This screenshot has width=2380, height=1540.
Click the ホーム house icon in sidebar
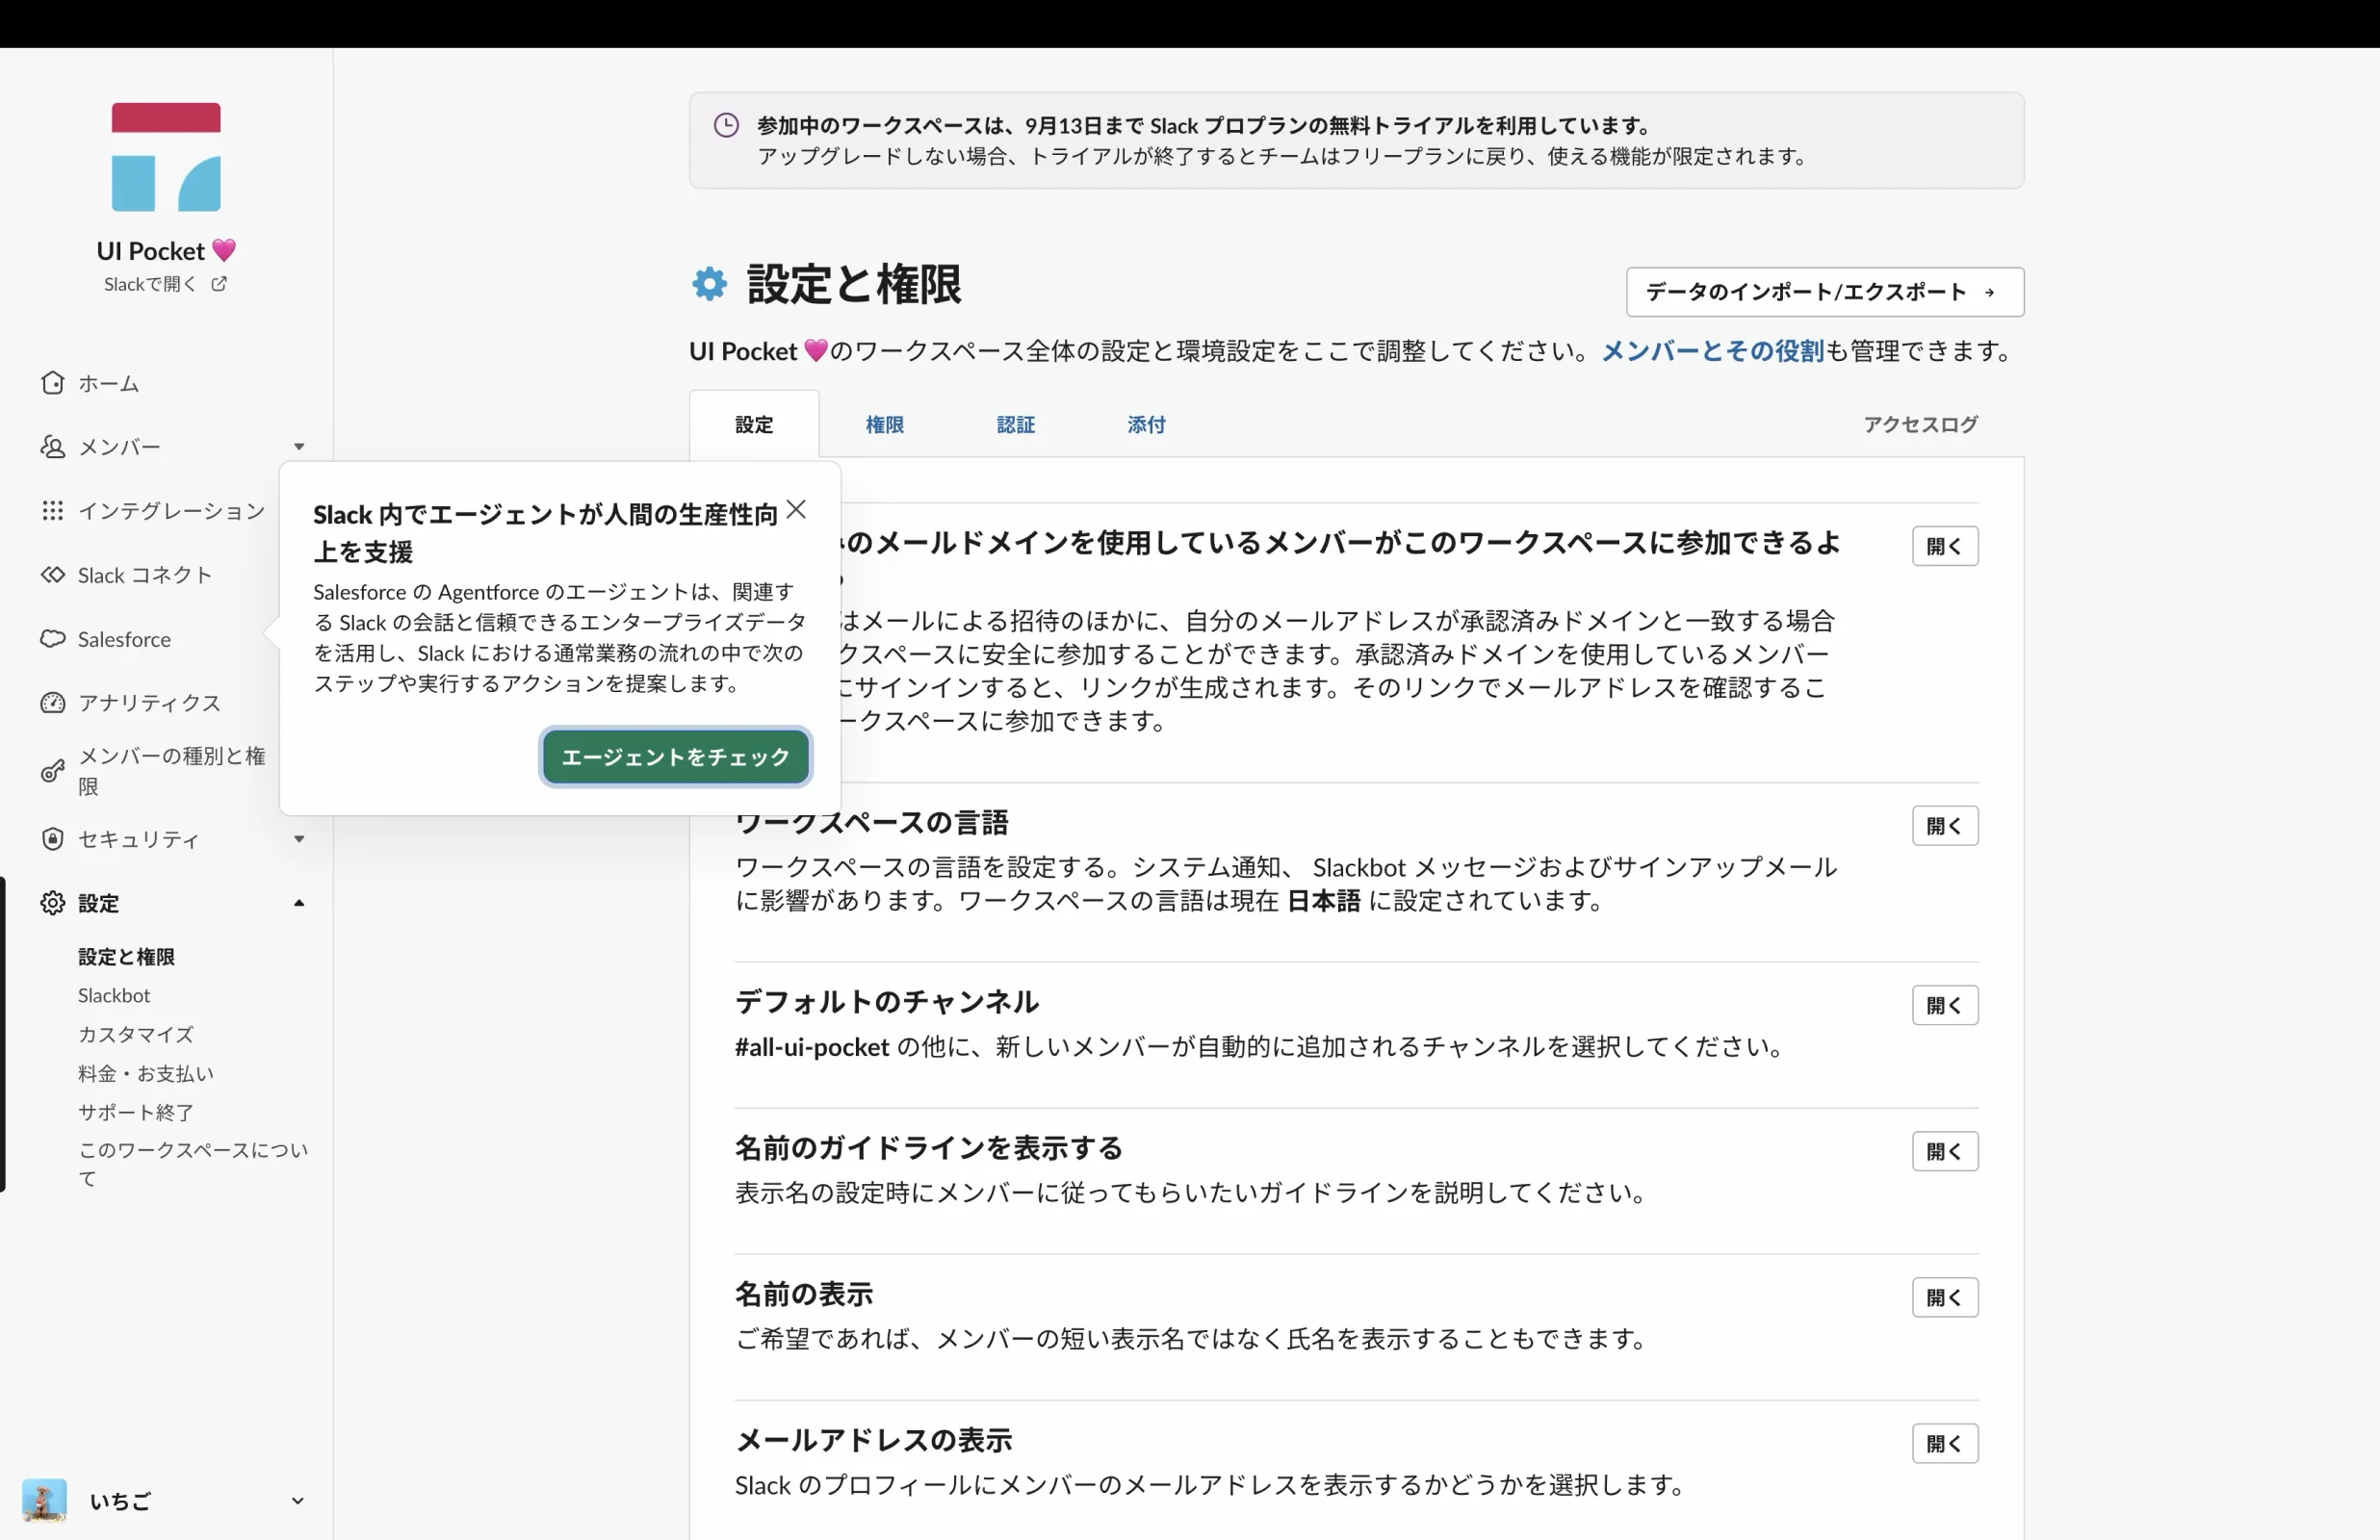tap(53, 383)
